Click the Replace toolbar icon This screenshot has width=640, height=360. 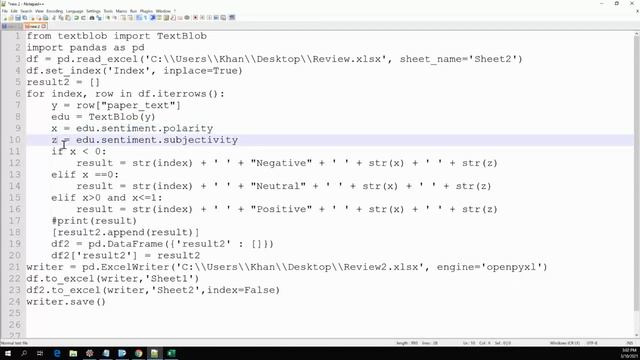(99, 18)
